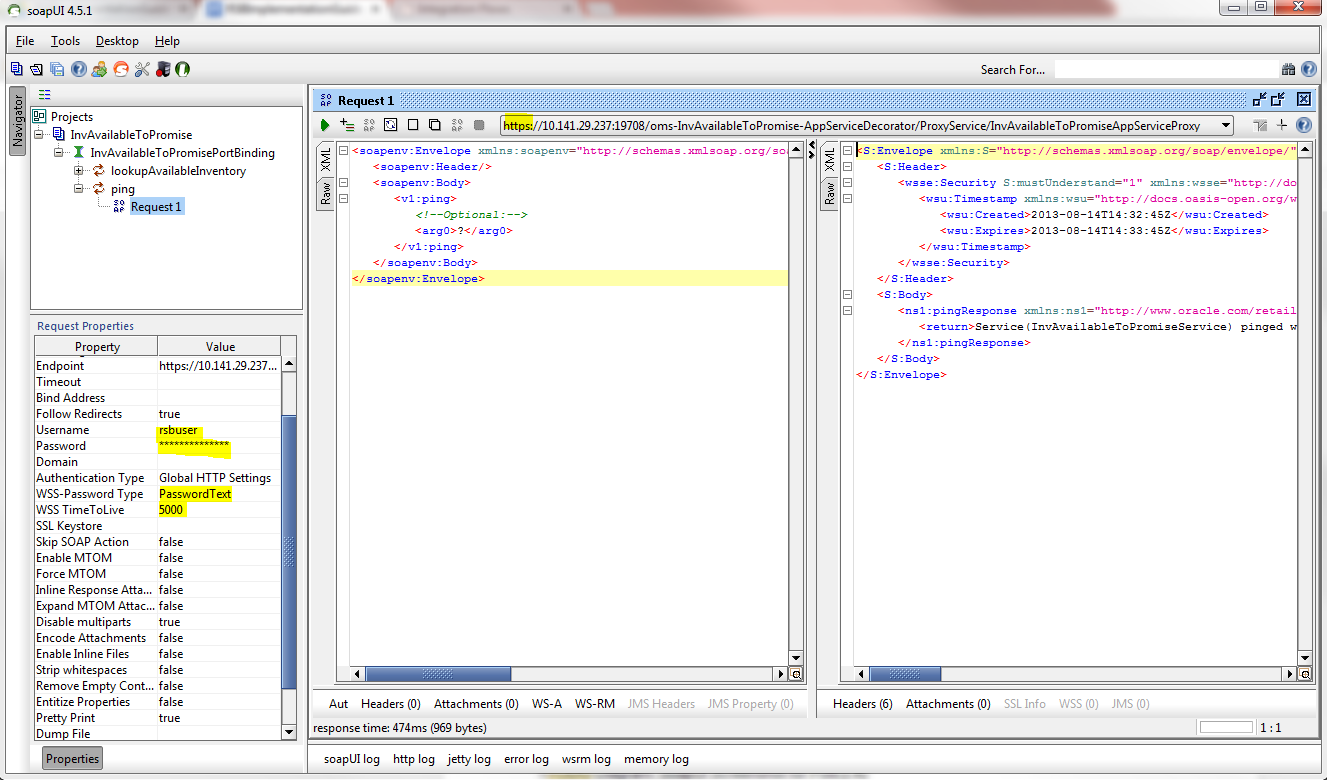
Task: Click add-to-TestCase icon beside play button
Action: pos(347,125)
